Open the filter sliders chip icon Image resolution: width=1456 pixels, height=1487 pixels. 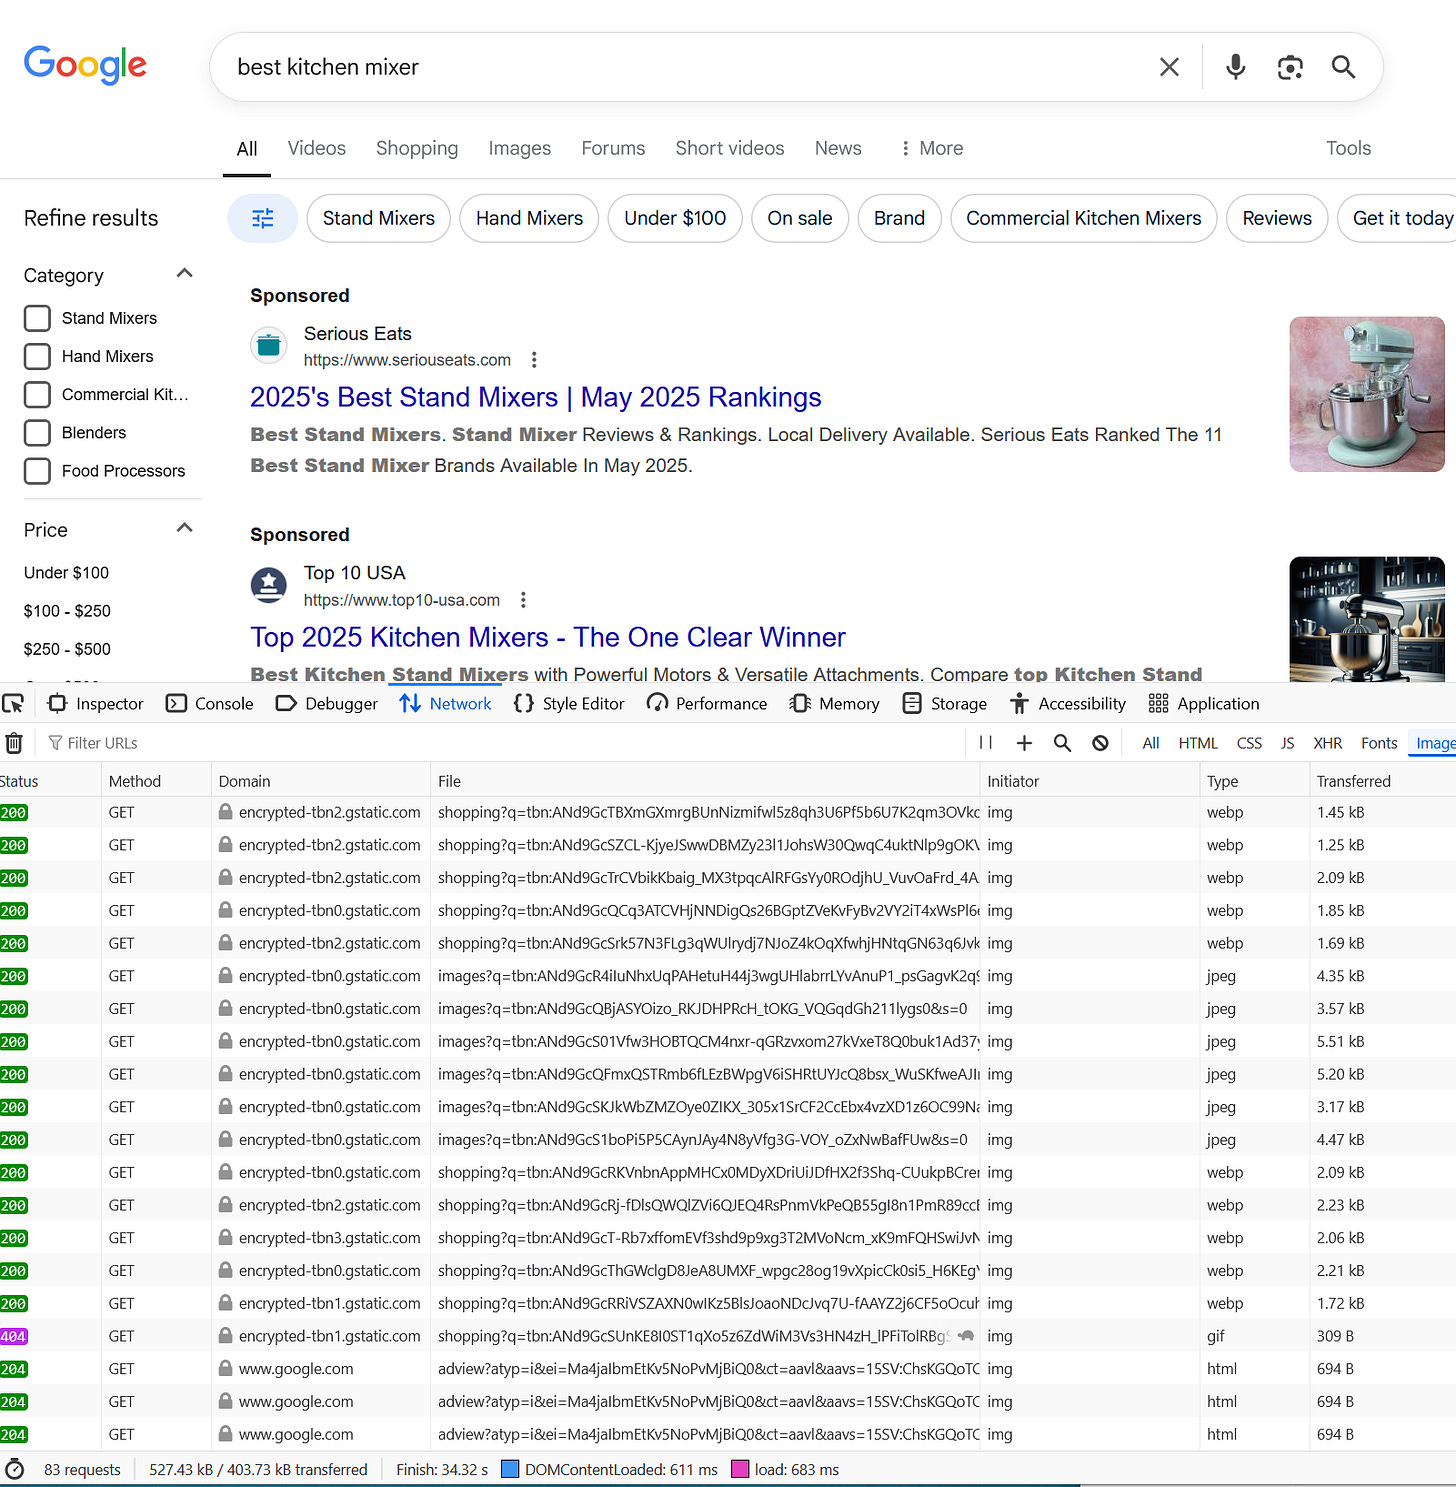pyautogui.click(x=263, y=218)
